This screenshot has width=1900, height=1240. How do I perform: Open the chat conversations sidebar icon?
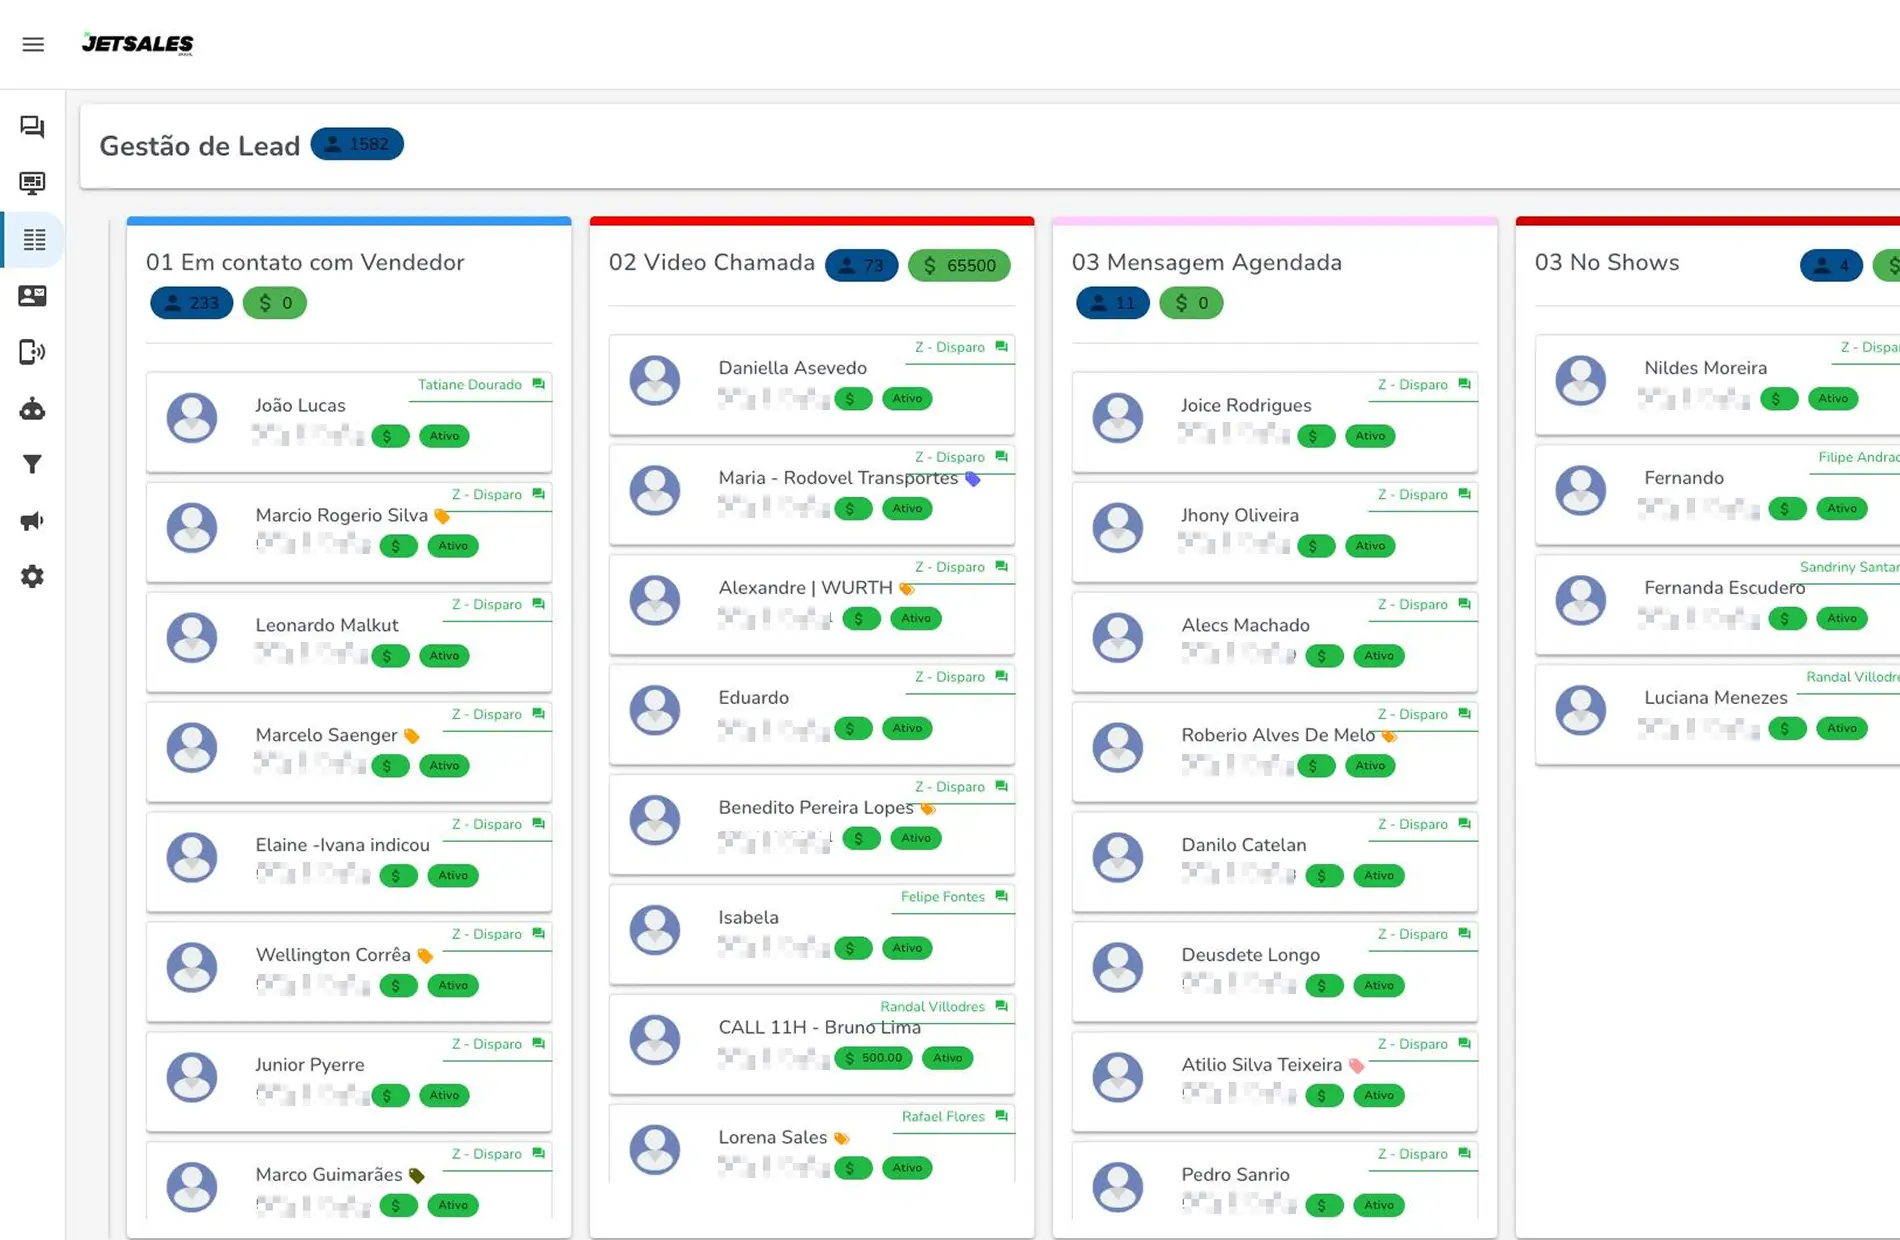click(x=32, y=127)
